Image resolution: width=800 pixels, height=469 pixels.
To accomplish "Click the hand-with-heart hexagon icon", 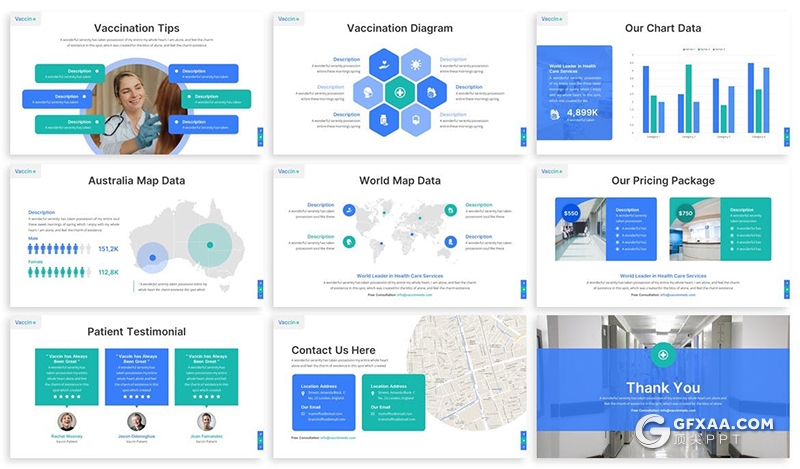I will pyautogui.click(x=385, y=67).
